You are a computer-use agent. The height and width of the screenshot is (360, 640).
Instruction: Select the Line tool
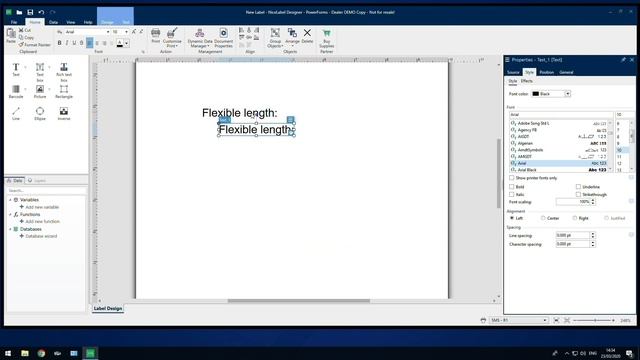[16, 113]
